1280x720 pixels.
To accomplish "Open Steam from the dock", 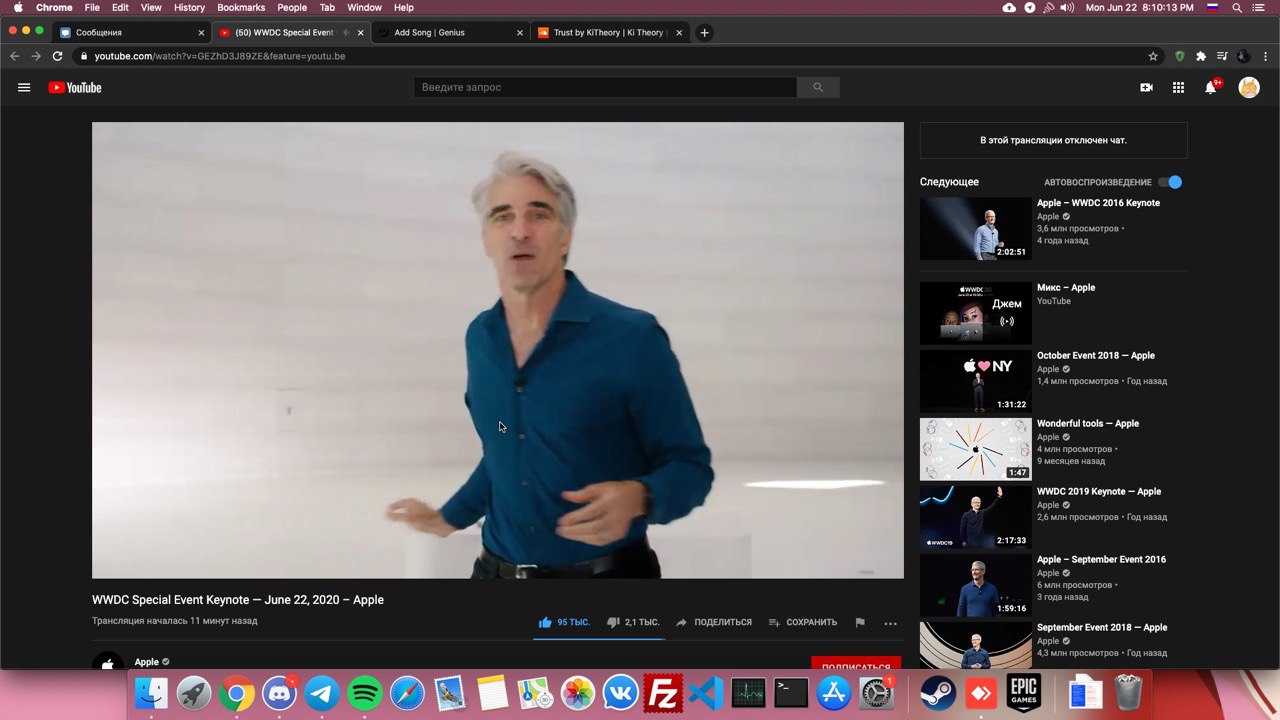I will [937, 693].
